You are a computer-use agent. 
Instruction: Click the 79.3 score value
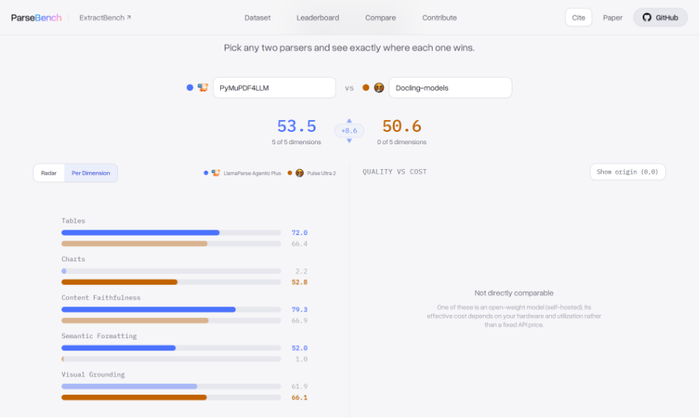(300, 309)
